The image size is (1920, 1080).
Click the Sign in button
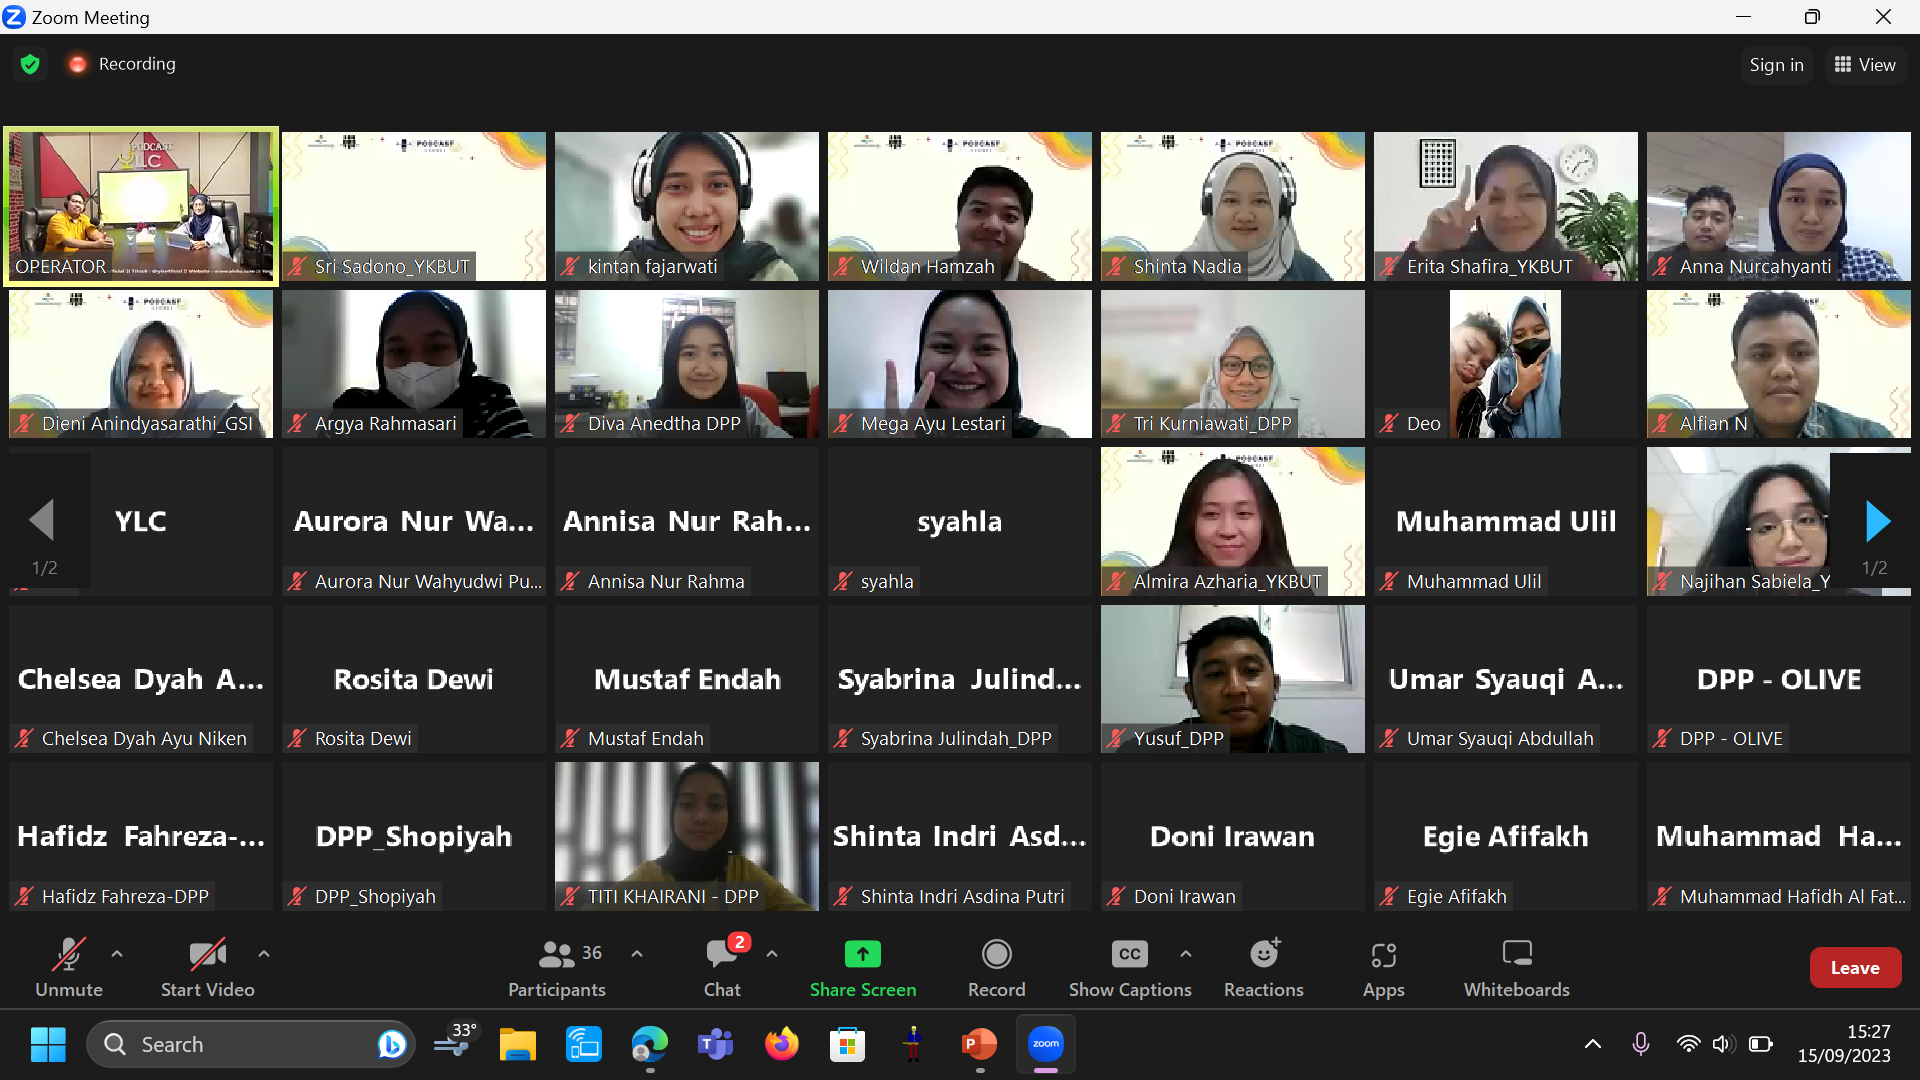1776,65
